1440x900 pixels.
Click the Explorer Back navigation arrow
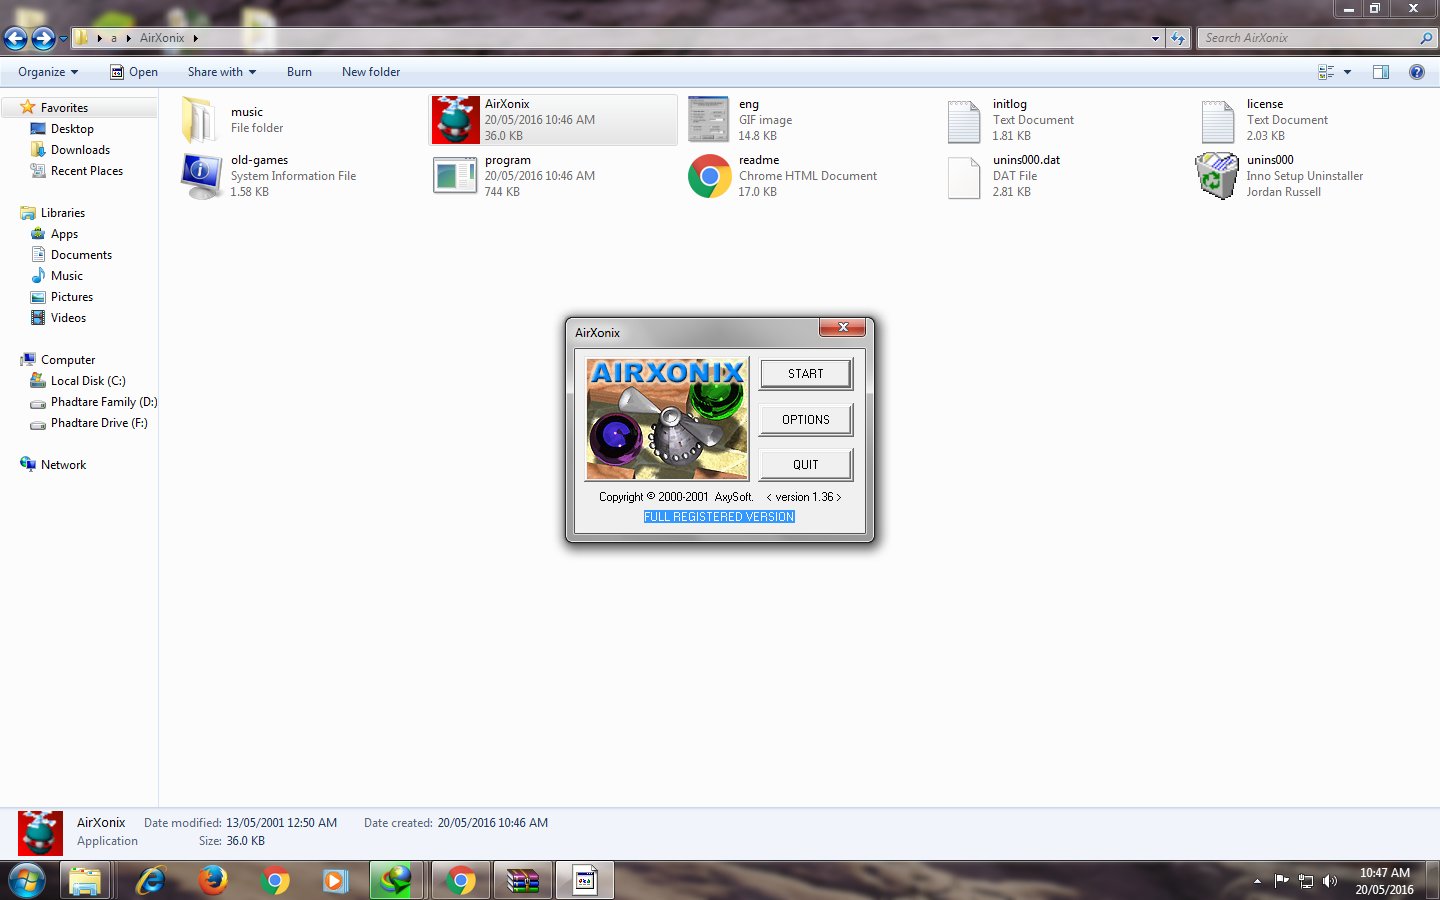coord(15,38)
